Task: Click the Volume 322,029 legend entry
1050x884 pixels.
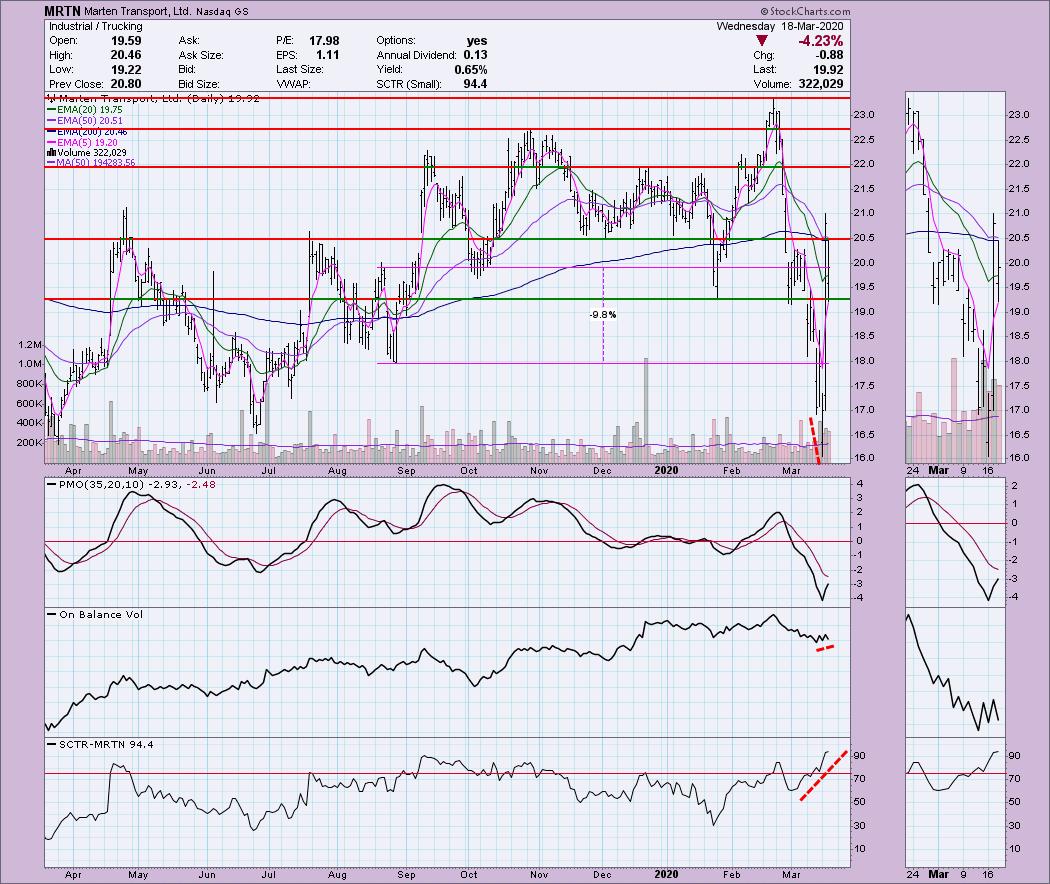Action: 86,153
